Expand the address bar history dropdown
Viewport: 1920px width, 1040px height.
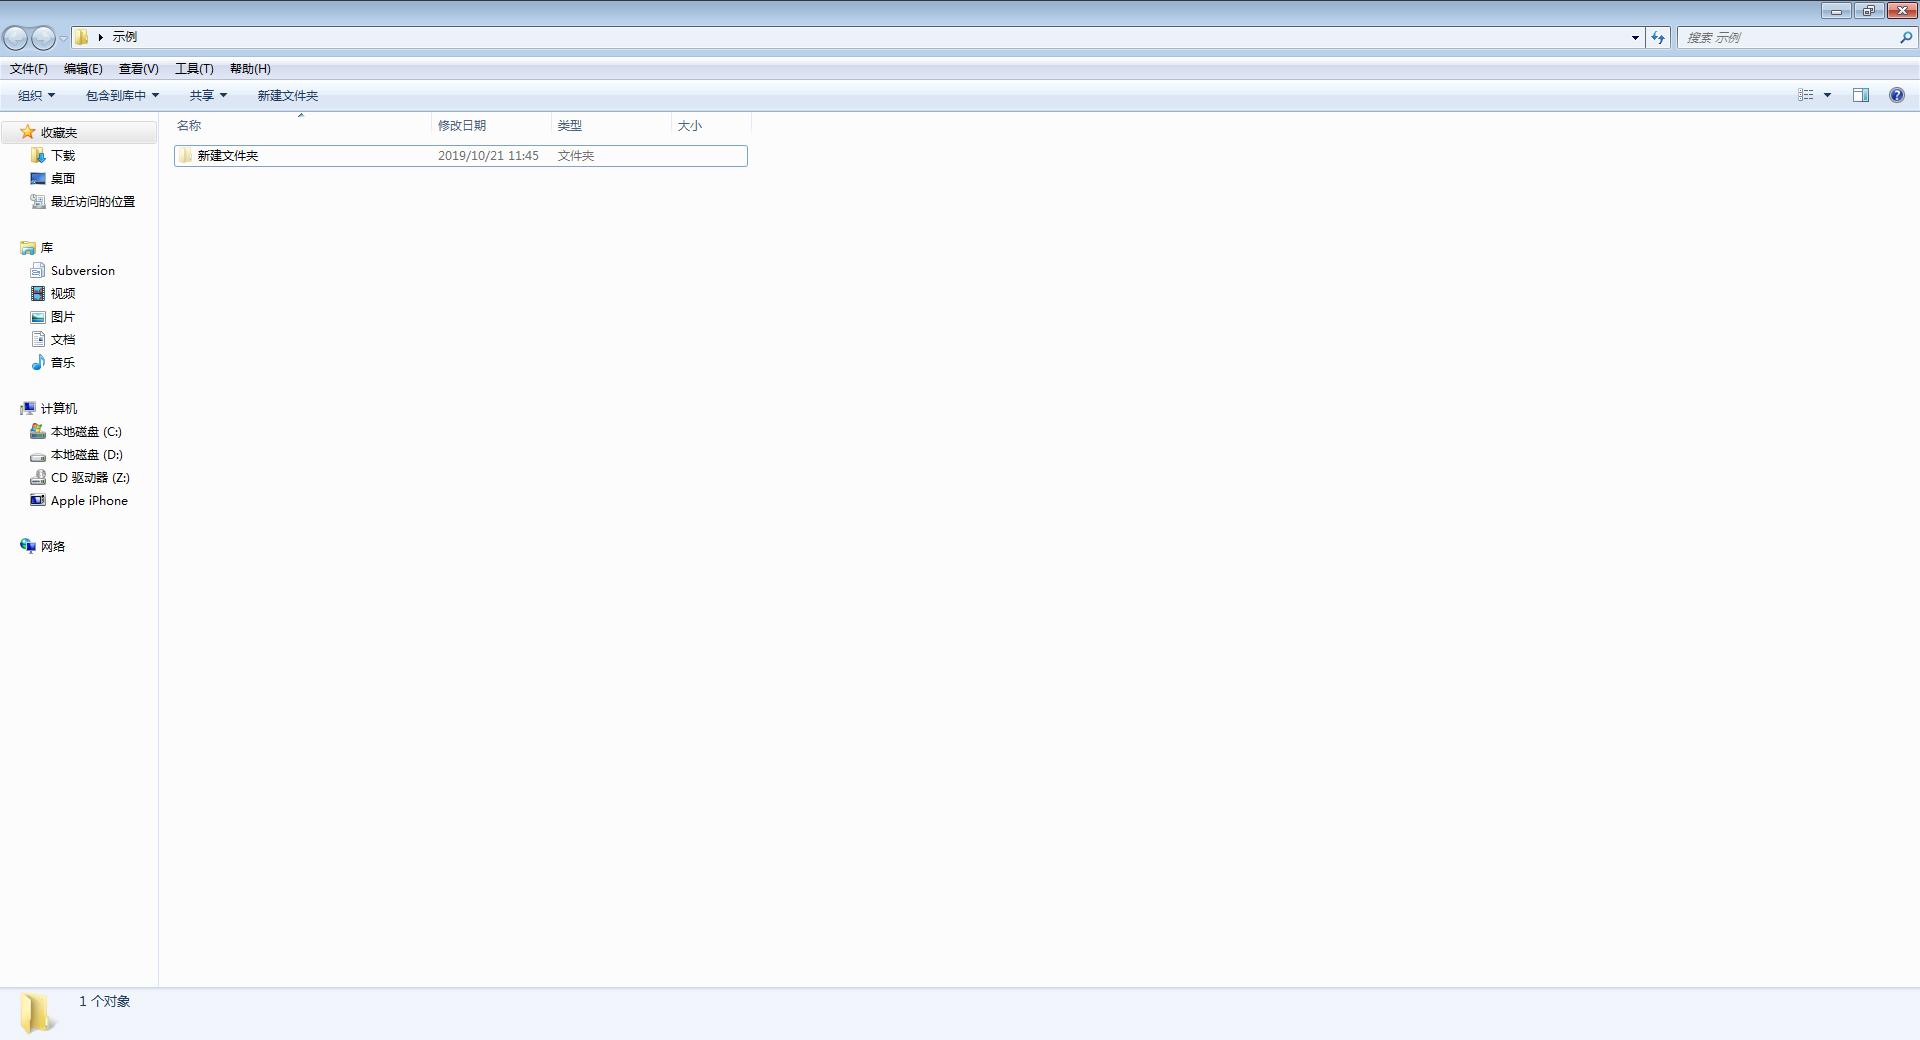pos(1635,37)
